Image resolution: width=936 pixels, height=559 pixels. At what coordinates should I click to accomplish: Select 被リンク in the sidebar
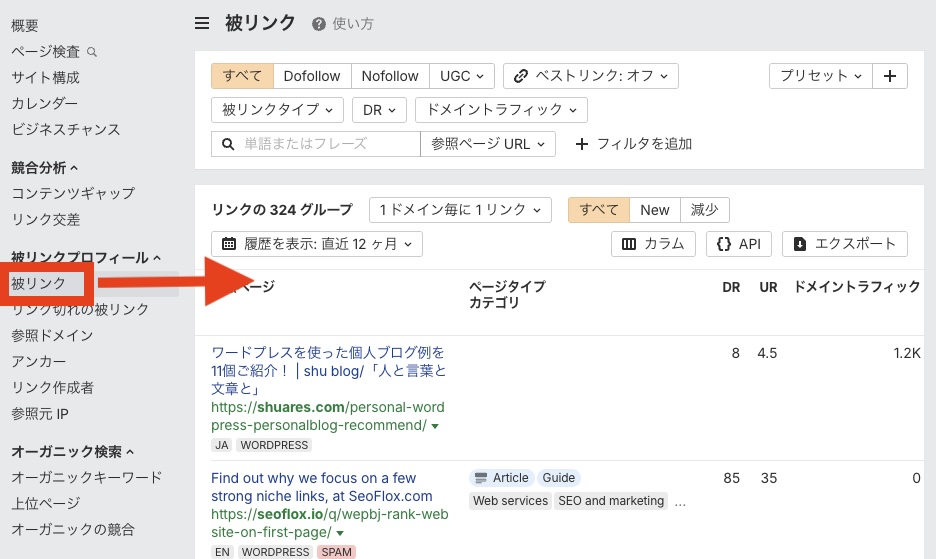38,284
